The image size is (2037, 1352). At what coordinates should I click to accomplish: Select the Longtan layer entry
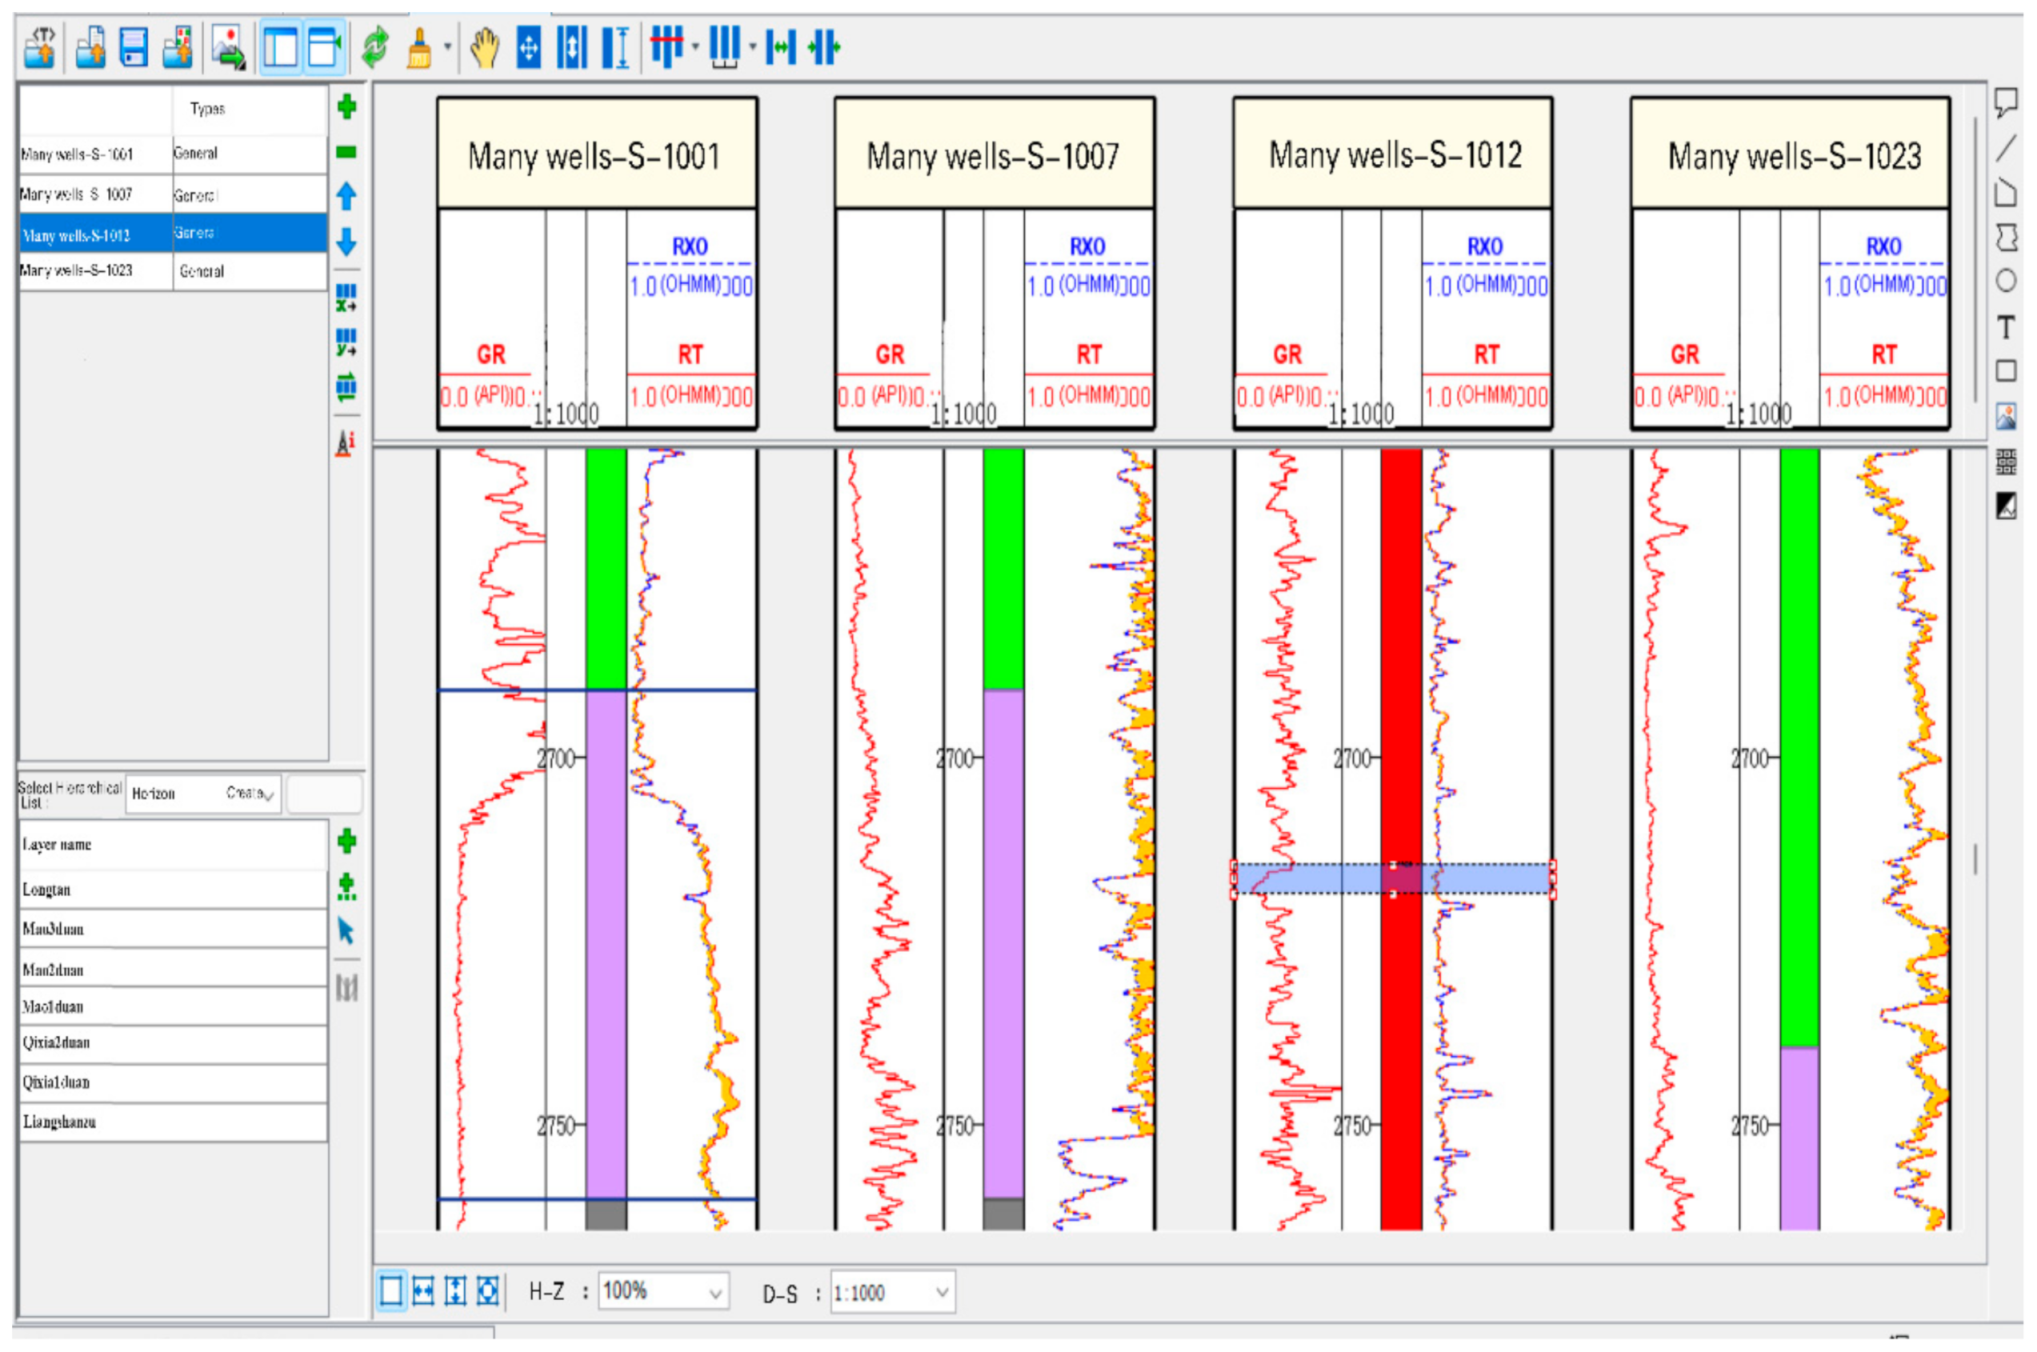[x=47, y=889]
